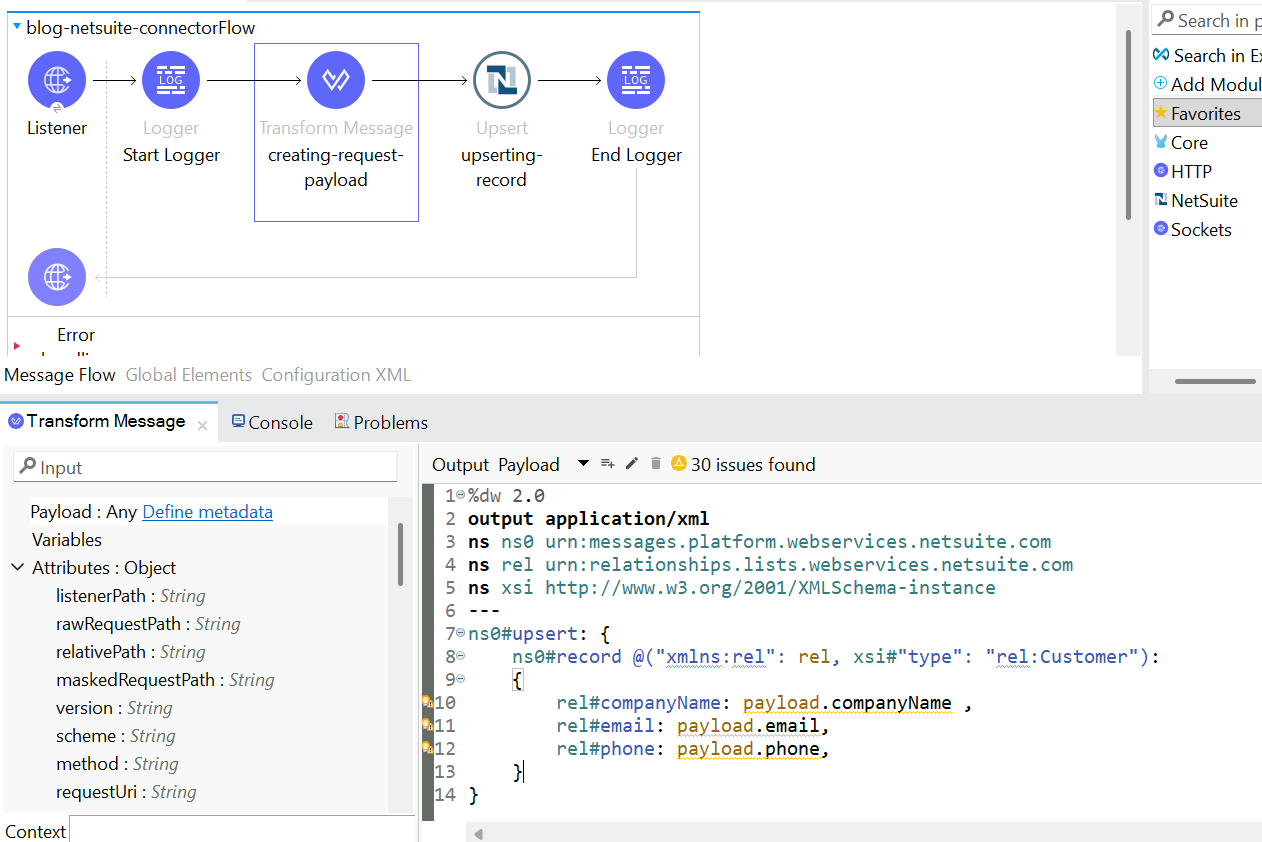Switch to the Console tab

click(272, 423)
